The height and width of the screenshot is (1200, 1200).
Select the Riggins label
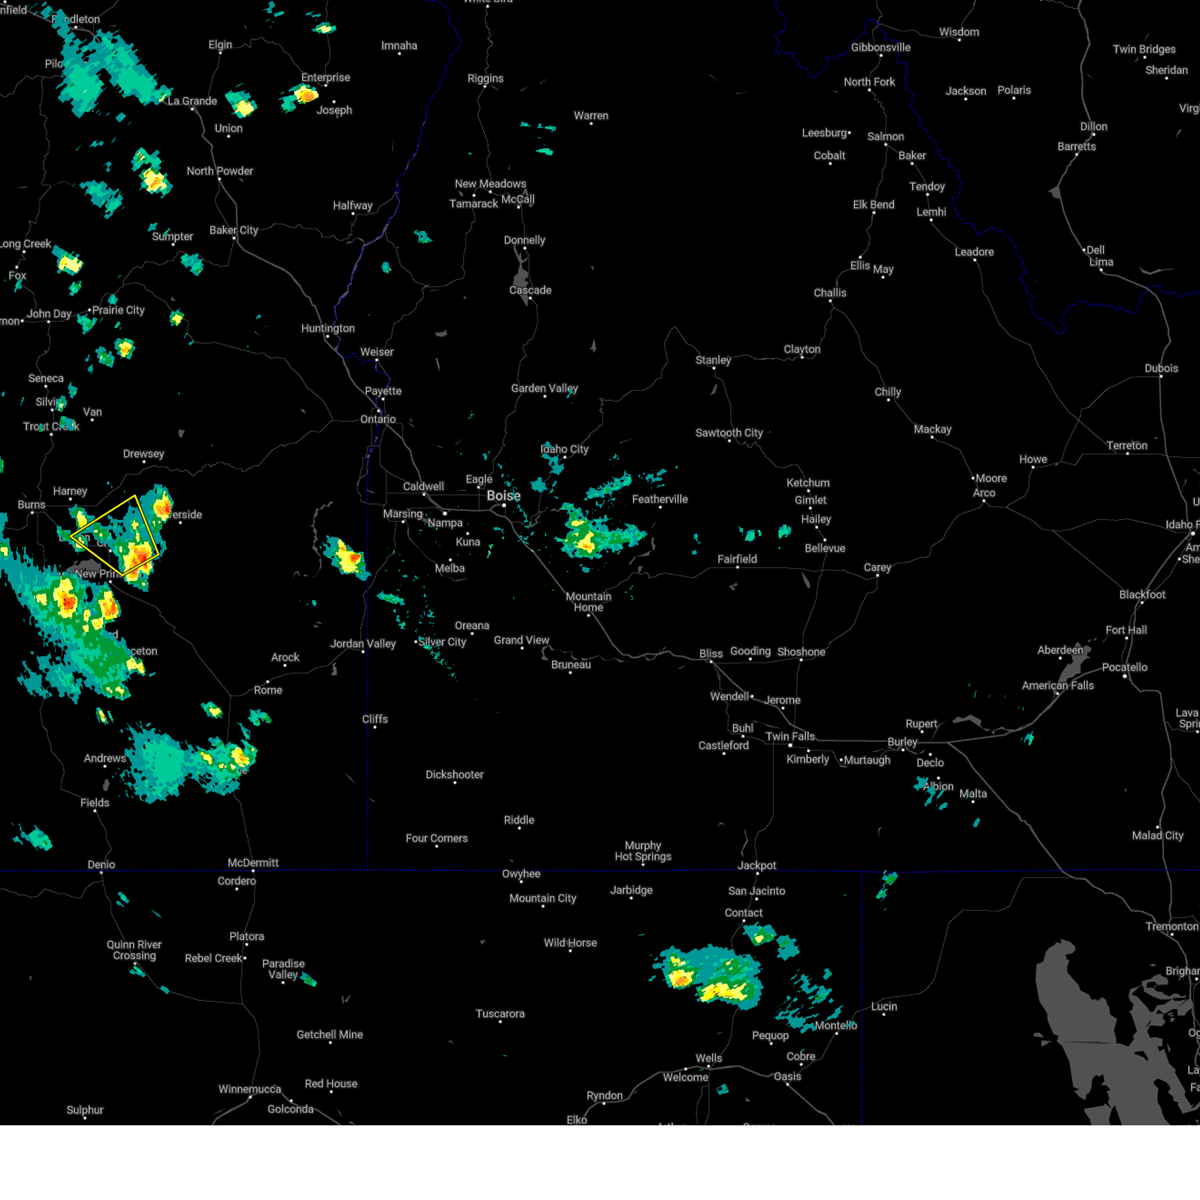[486, 78]
